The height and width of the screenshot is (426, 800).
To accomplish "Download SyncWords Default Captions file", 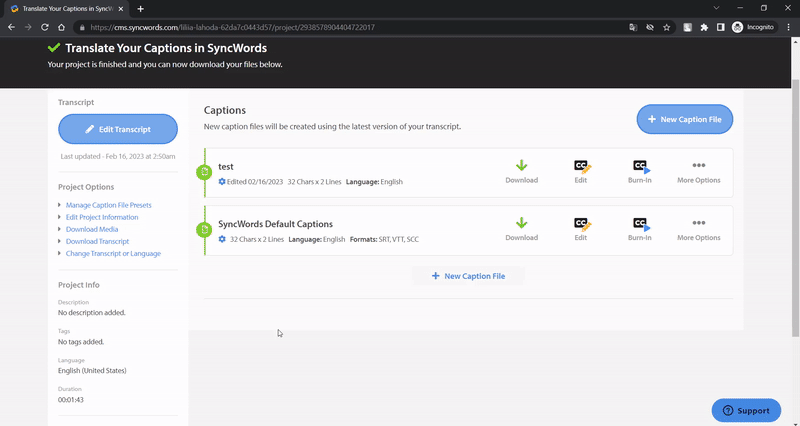I will point(521,229).
